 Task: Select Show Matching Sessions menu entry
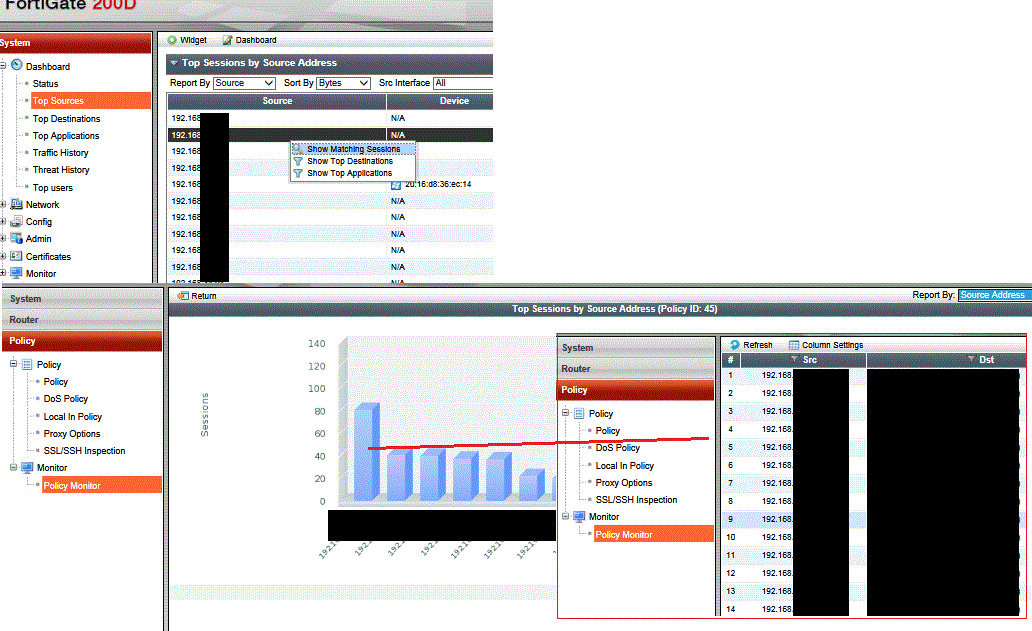[x=353, y=149]
